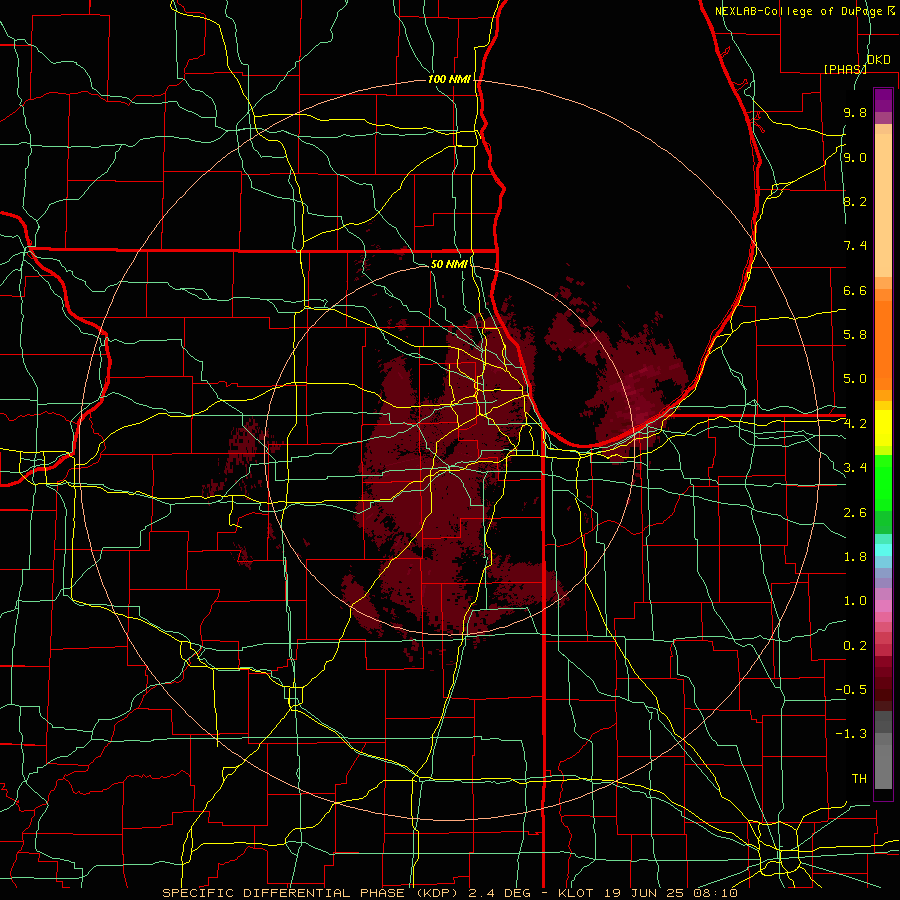Screen dimensions: 900x900
Task: Click the -0.5 value on the scale
Action: pyautogui.click(x=851, y=690)
